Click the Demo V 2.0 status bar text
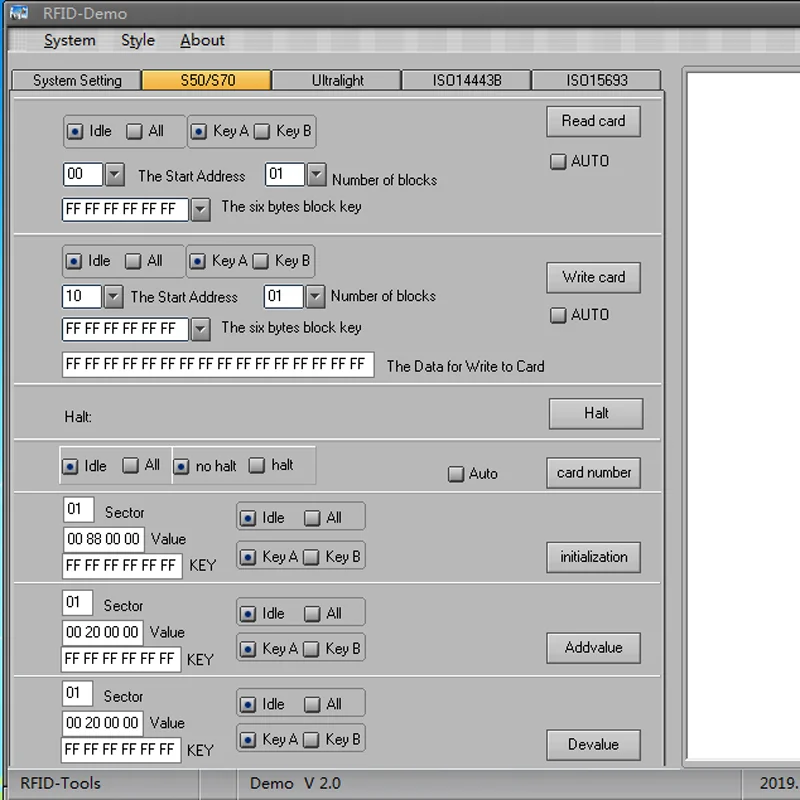Viewport: 800px width, 800px height. [295, 783]
